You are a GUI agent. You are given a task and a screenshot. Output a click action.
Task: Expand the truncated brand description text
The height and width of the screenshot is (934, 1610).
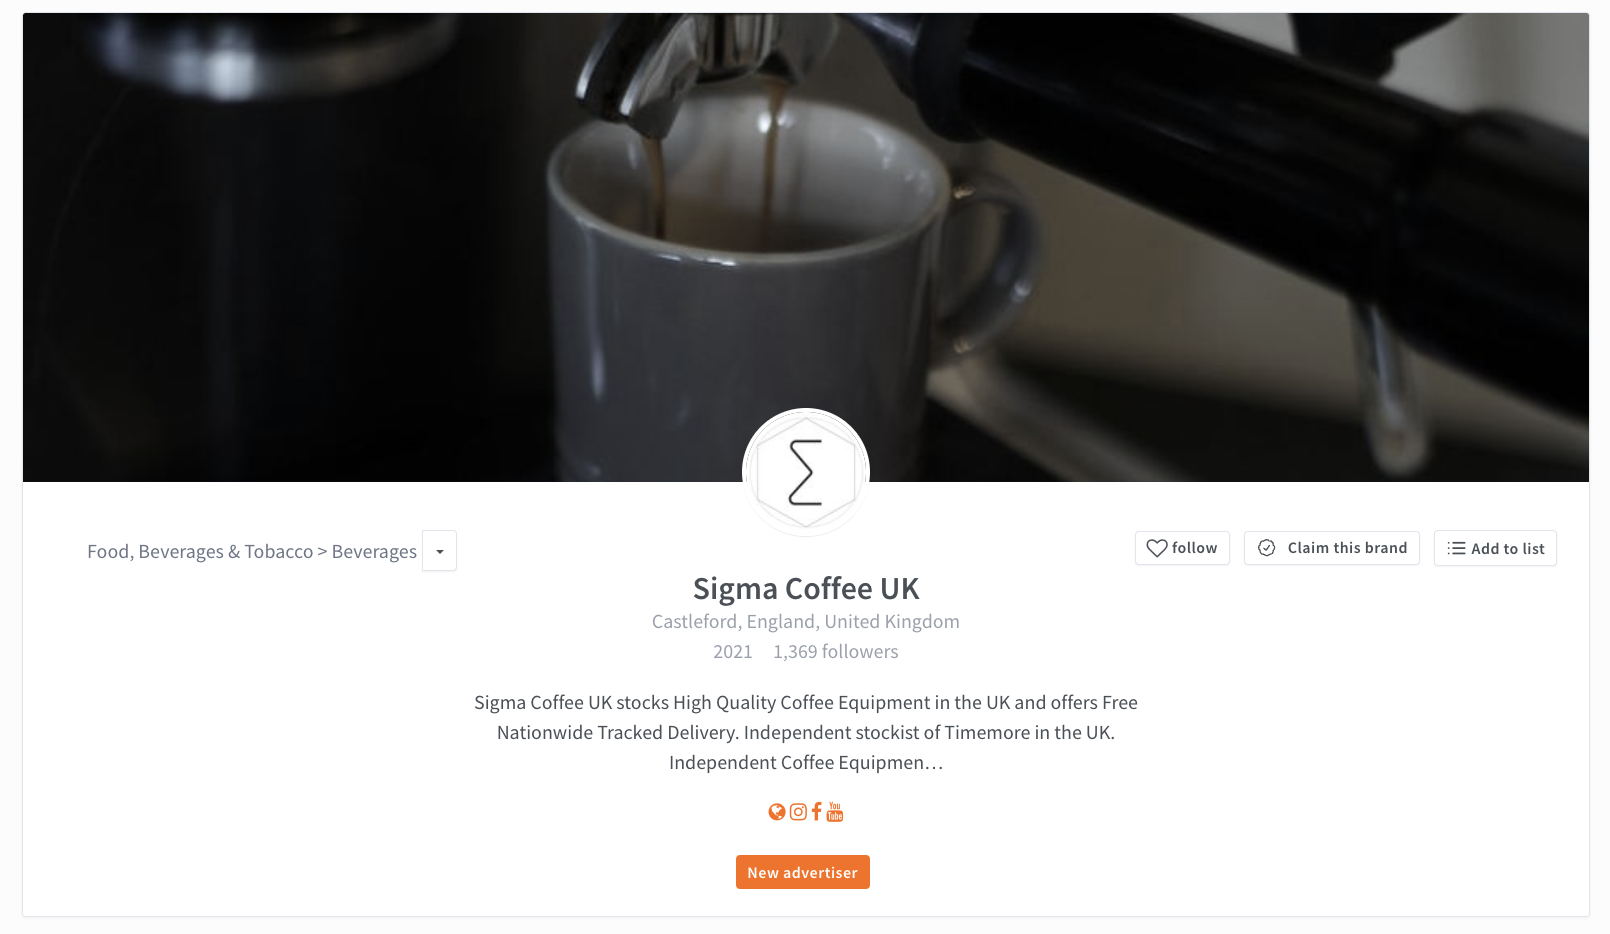[x=806, y=732]
